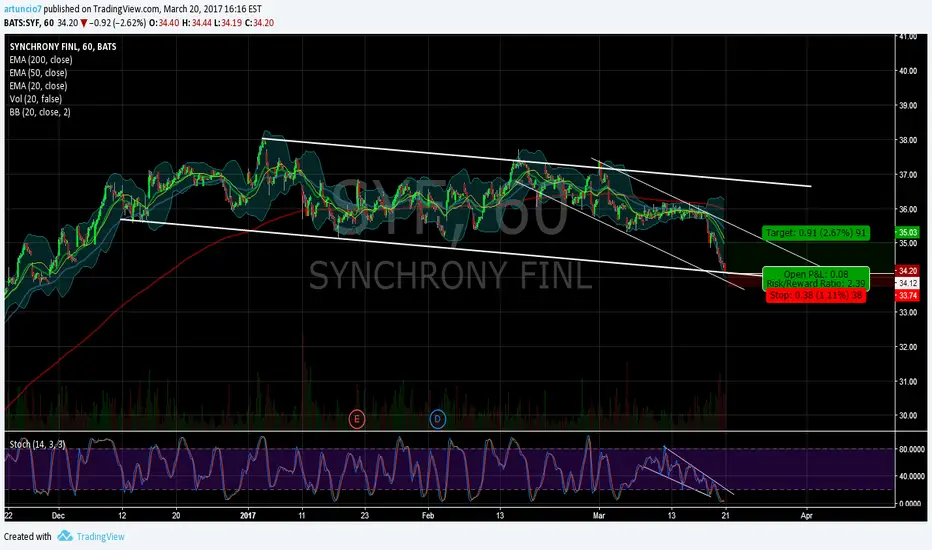Click the white 34.12 price axis tag
Image resolution: width=932 pixels, height=550 pixels.
(908, 283)
